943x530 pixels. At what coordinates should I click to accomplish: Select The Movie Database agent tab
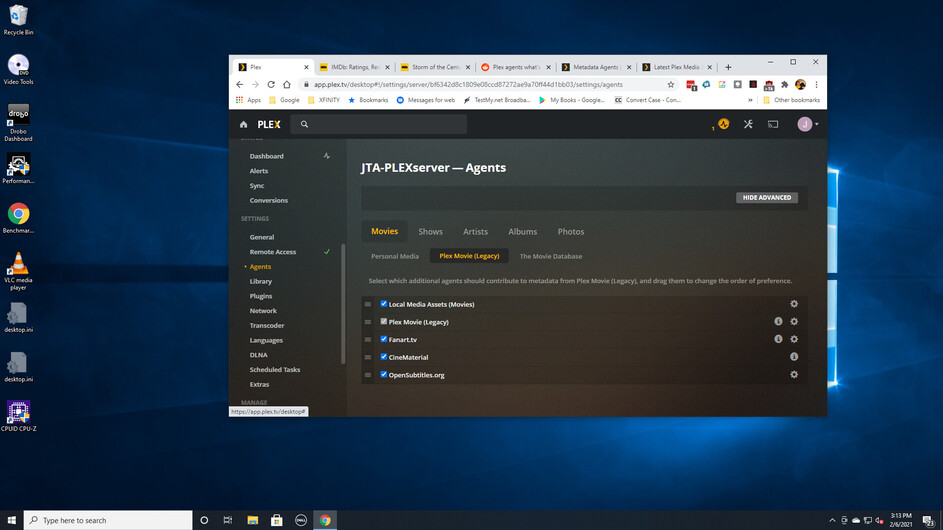[551, 256]
